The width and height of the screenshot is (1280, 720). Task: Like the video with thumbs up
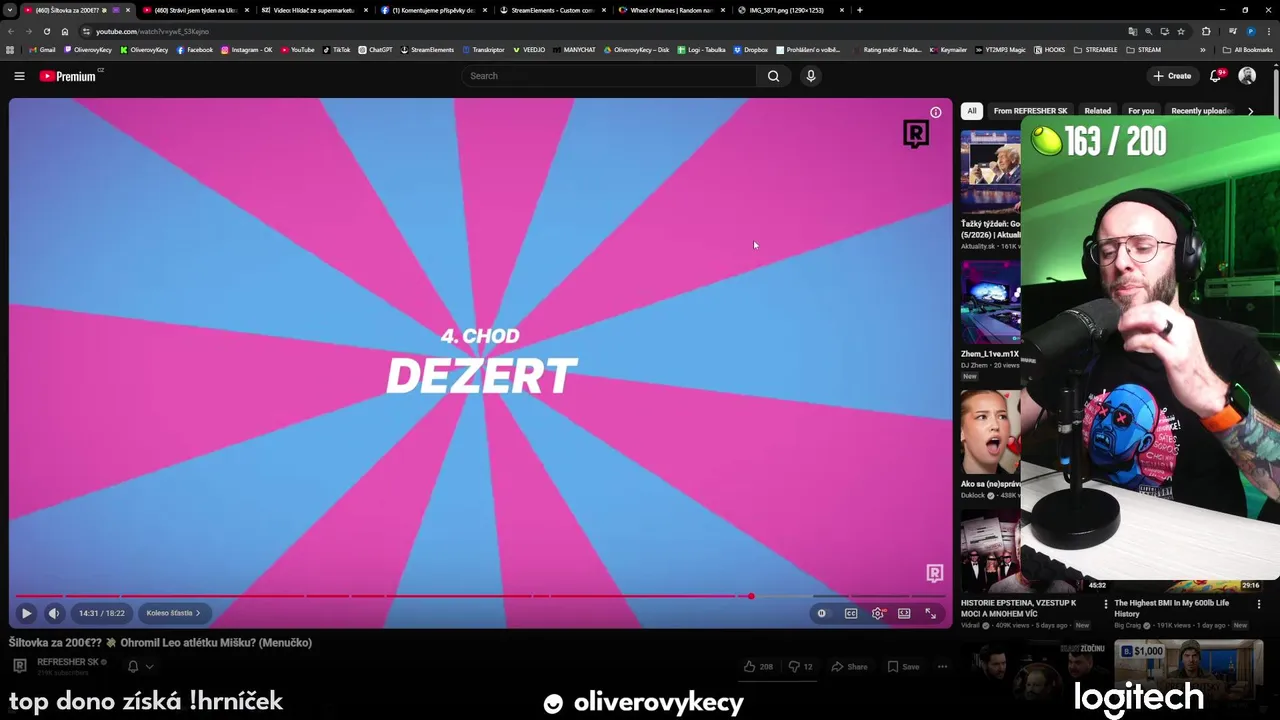click(x=758, y=666)
